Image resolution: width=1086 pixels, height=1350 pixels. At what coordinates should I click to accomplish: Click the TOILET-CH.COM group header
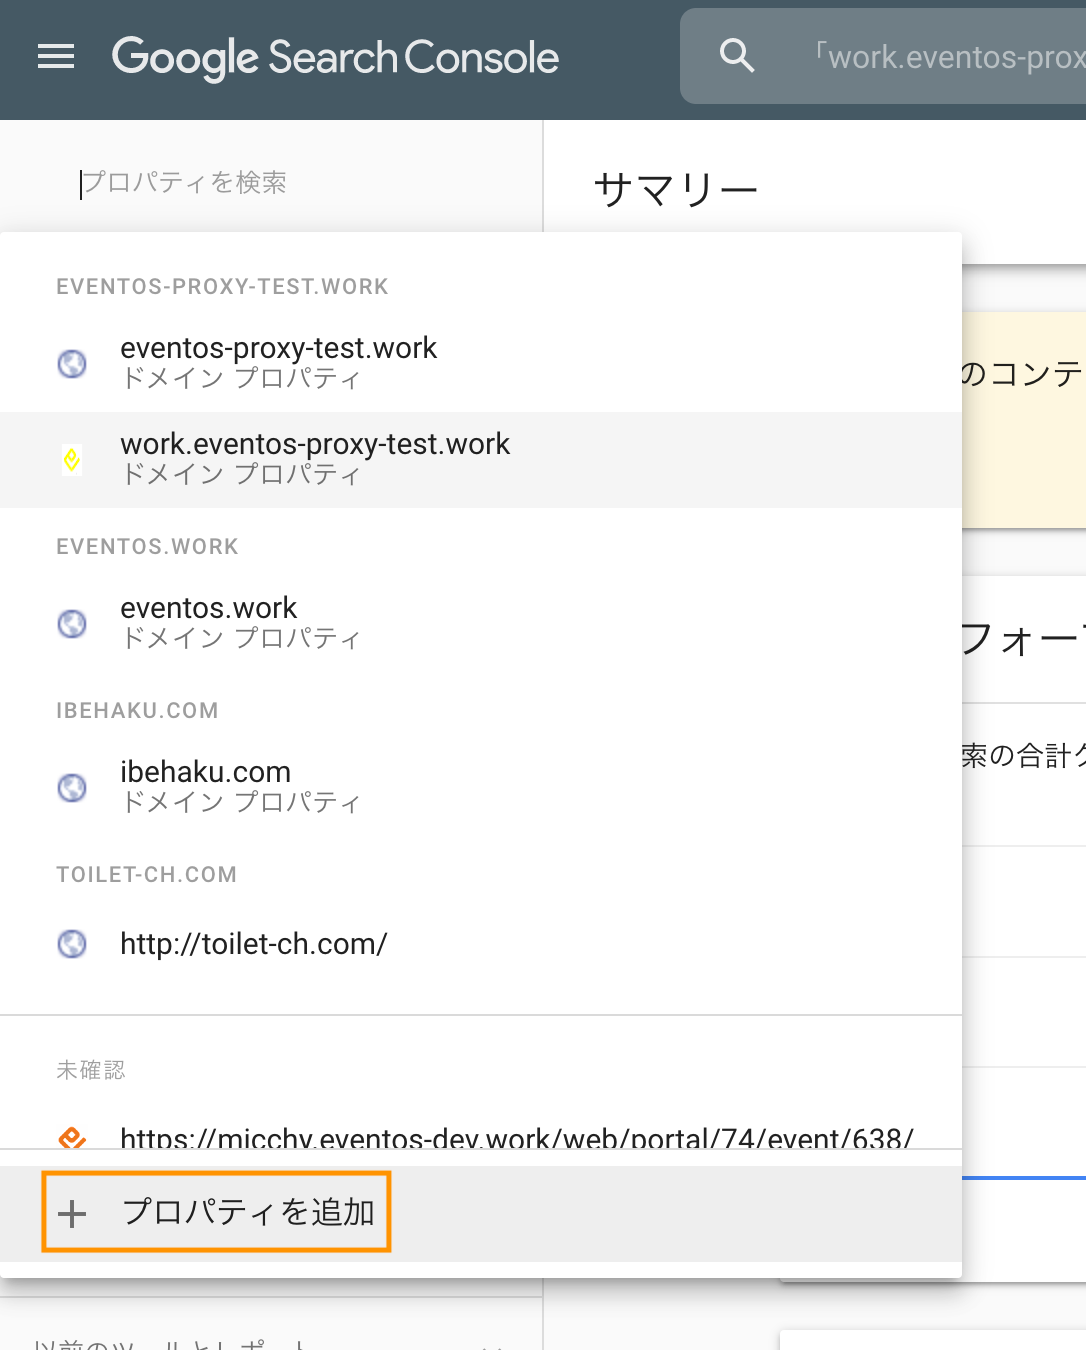click(x=146, y=875)
